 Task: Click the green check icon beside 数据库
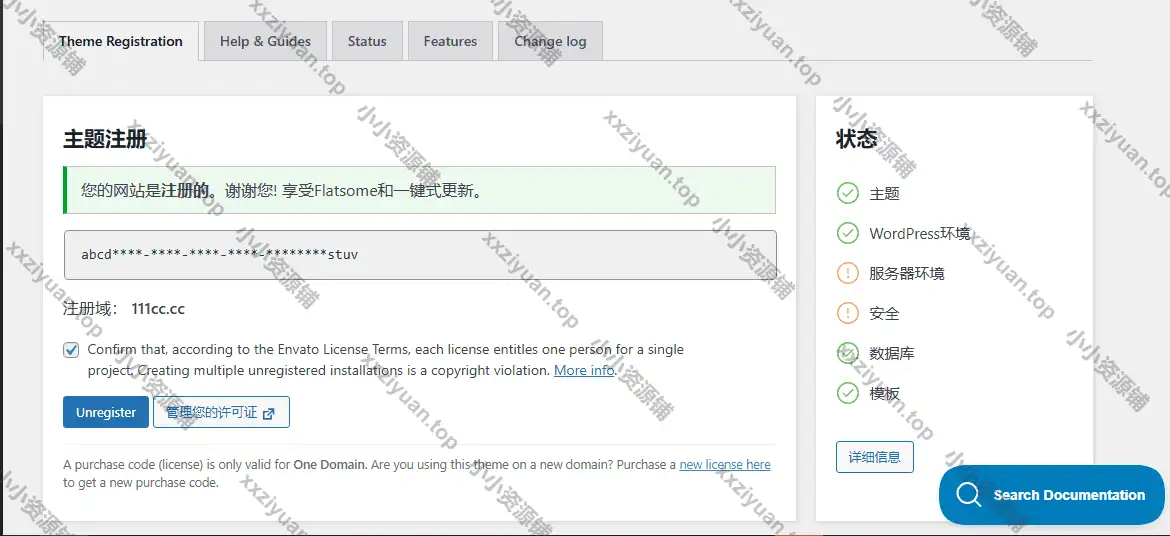[847, 353]
